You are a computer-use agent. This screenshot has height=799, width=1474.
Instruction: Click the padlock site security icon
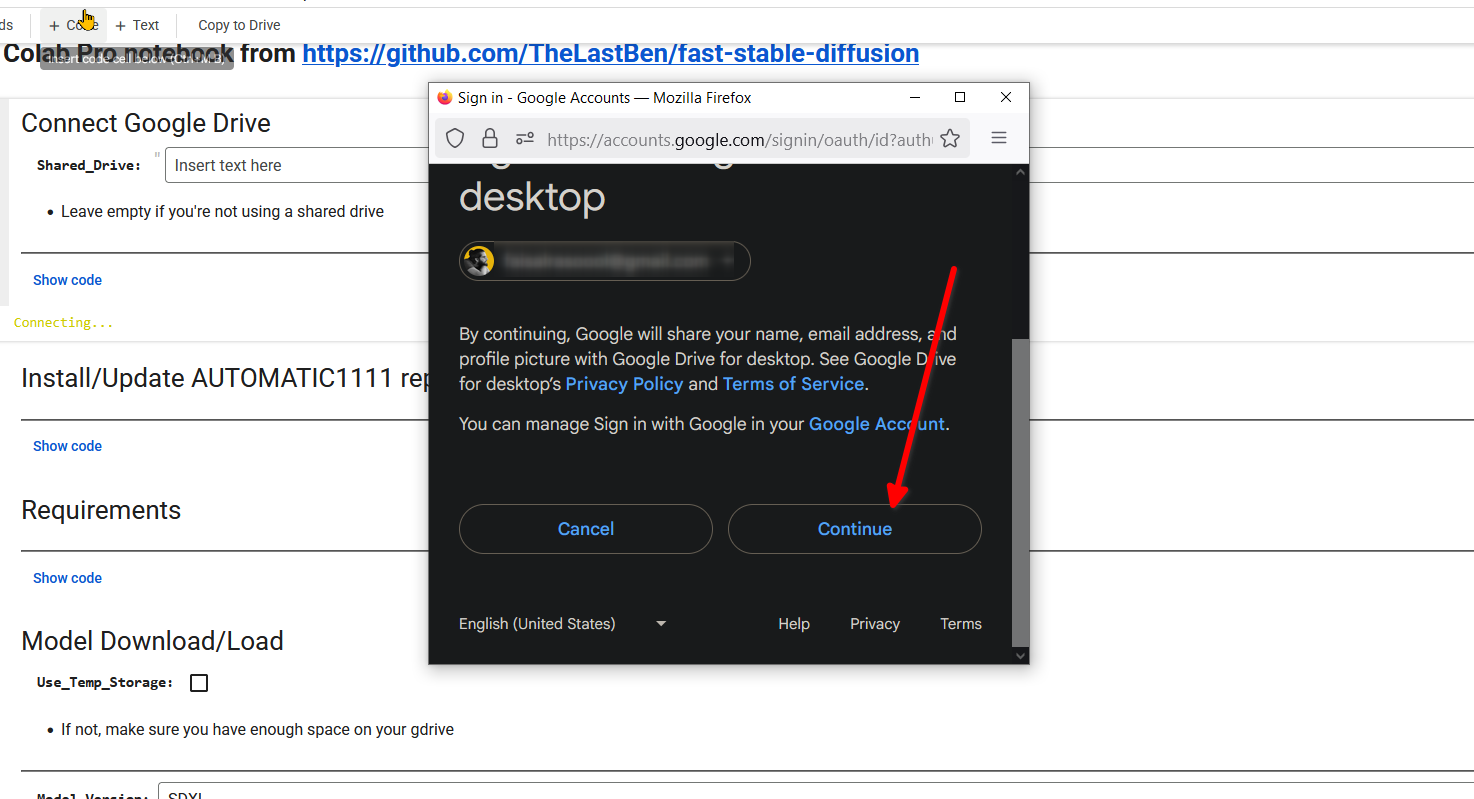pyautogui.click(x=490, y=138)
